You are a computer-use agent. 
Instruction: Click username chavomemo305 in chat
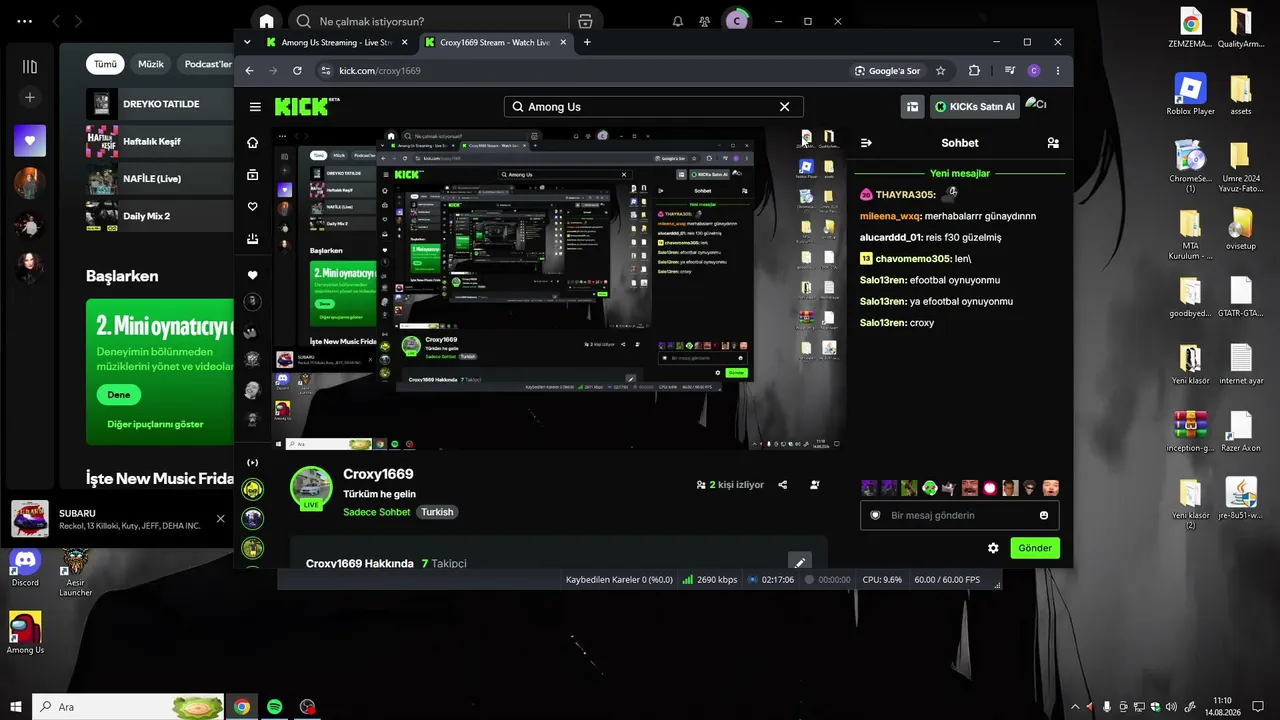pos(914,259)
